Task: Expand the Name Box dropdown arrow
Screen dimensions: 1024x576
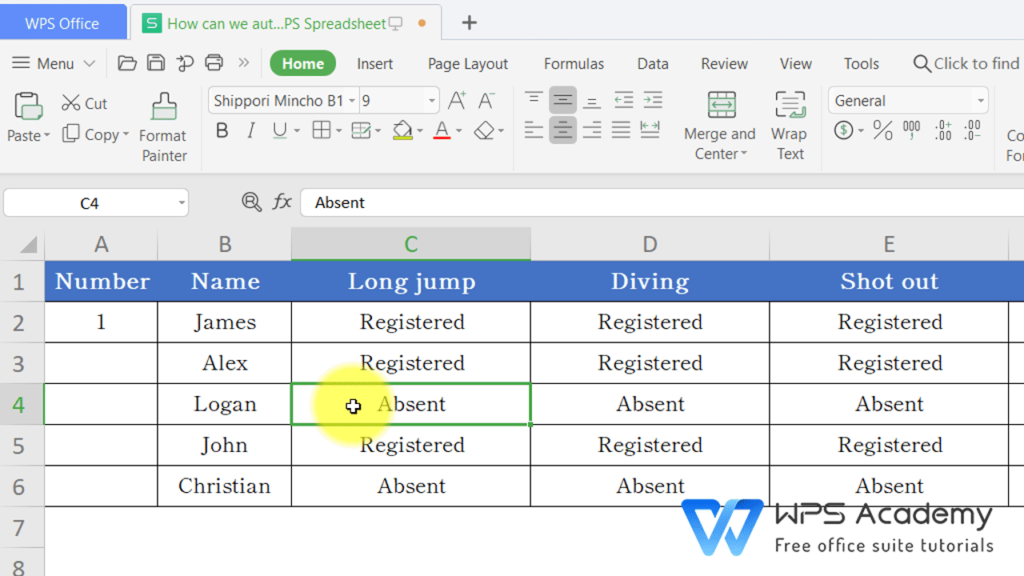Action: tap(181, 203)
